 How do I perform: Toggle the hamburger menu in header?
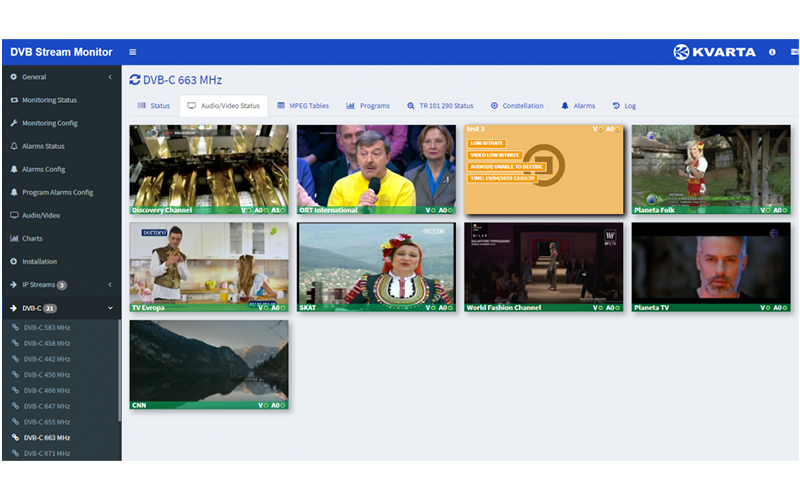coord(133,52)
